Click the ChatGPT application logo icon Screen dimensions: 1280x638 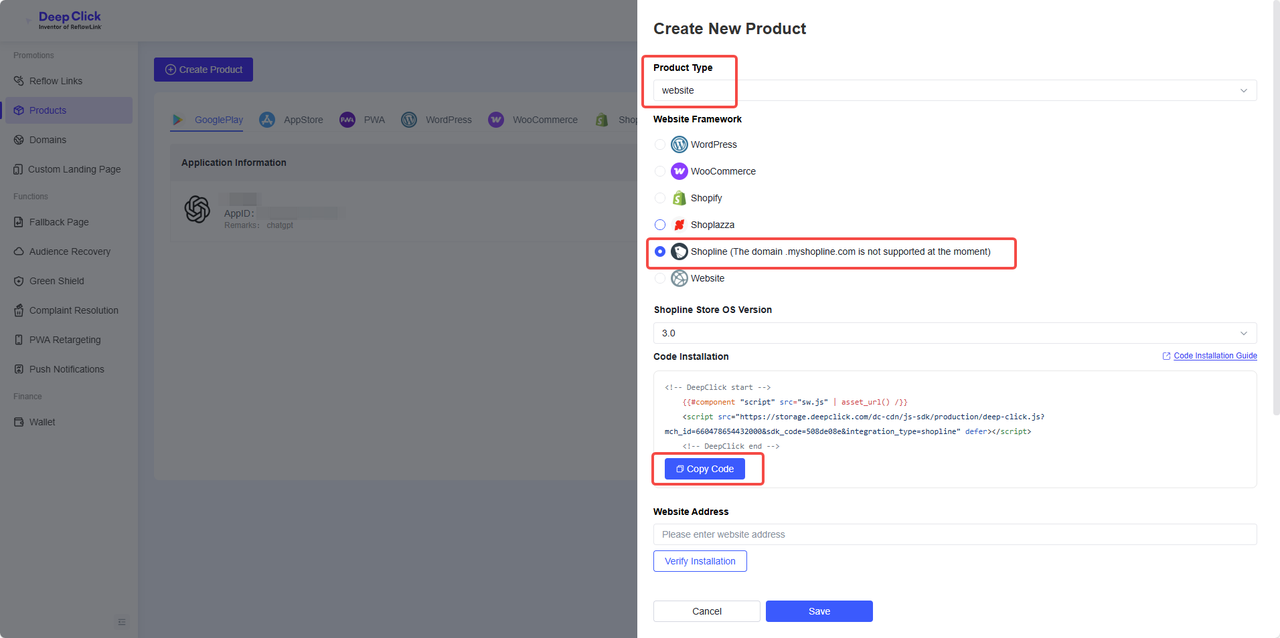pyautogui.click(x=197, y=209)
